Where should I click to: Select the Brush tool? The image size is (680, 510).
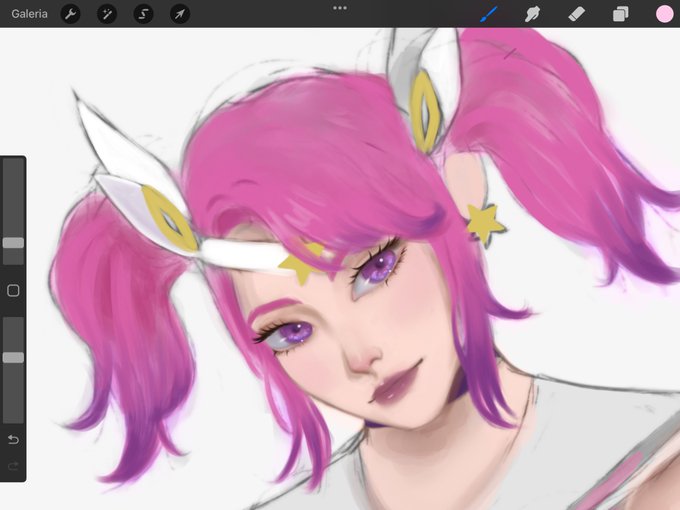(489, 14)
